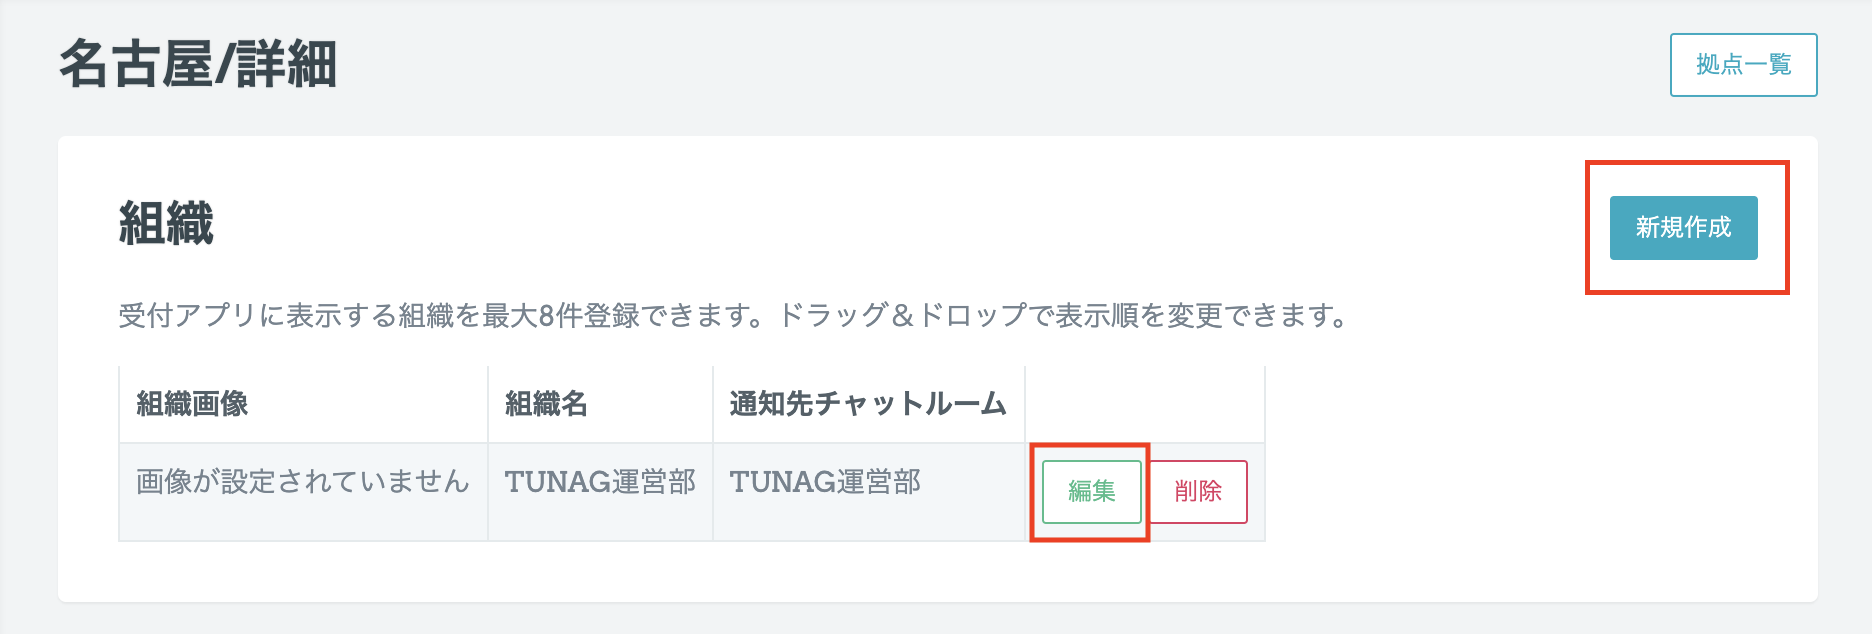
Task: Click the 組織画像 column header
Action: point(192,404)
